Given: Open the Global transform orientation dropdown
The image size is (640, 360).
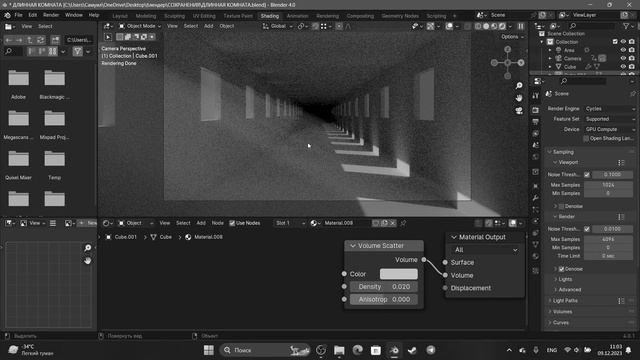Looking at the screenshot, I should (278, 26).
